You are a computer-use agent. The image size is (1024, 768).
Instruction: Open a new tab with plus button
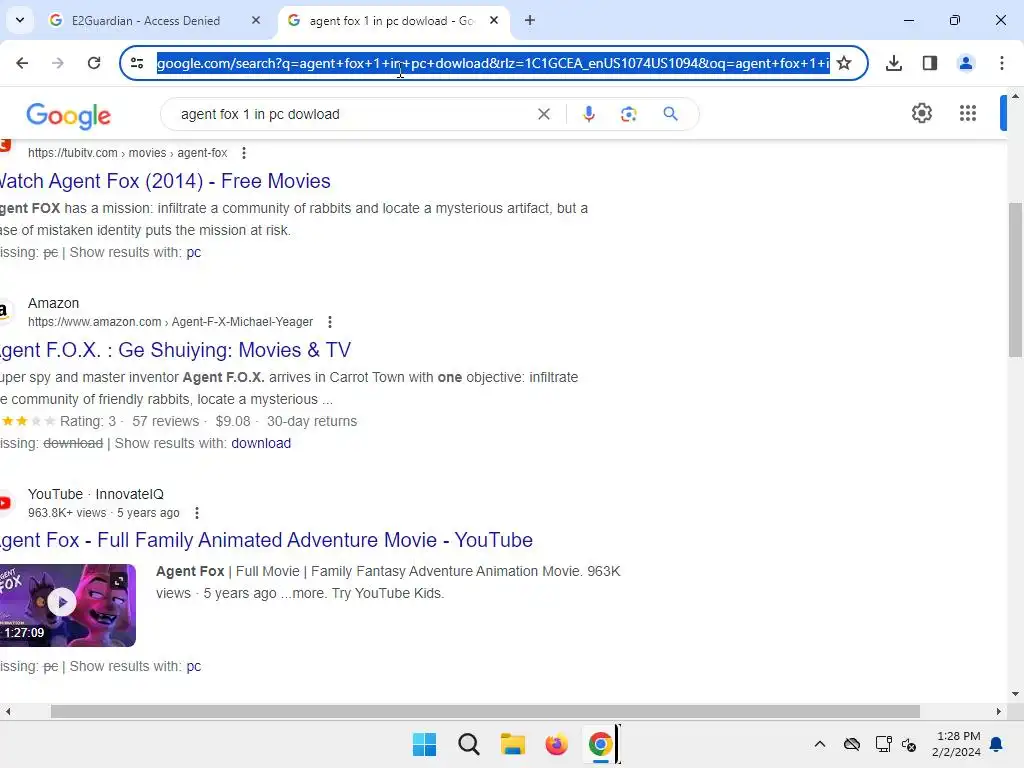coord(530,20)
